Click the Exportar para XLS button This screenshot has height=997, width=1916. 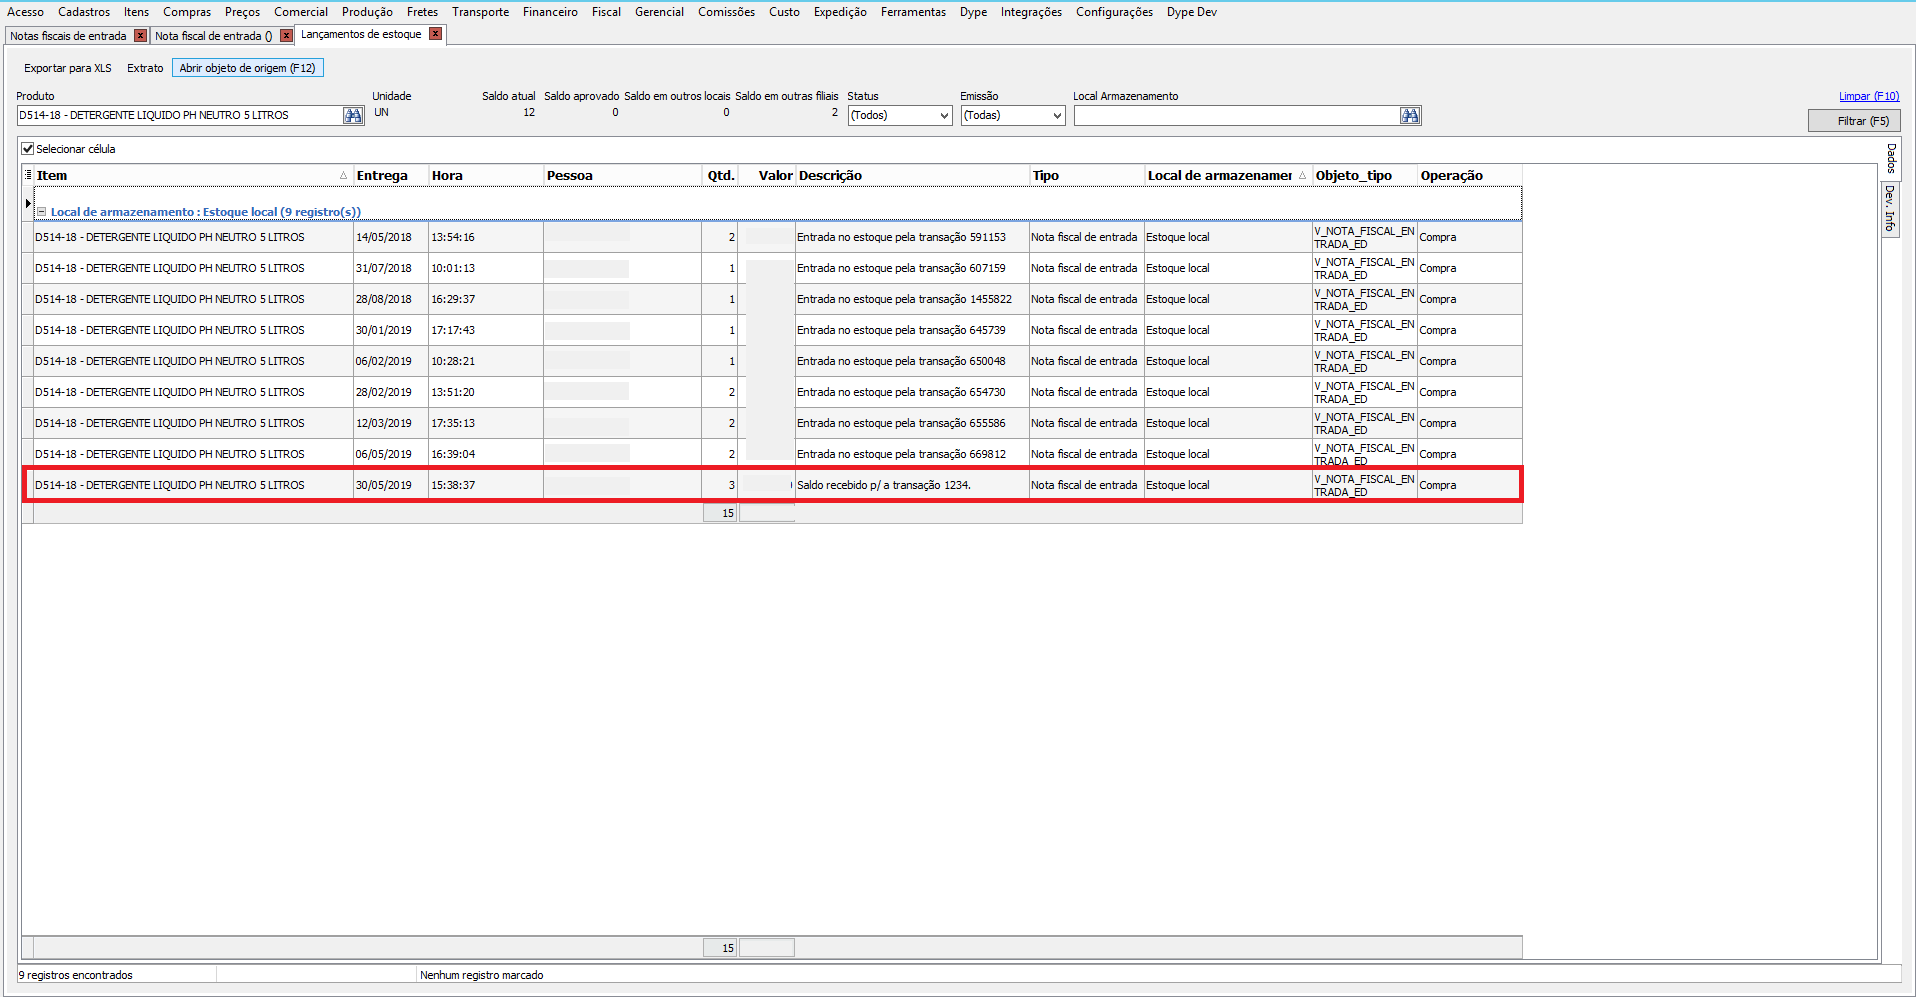click(x=68, y=68)
